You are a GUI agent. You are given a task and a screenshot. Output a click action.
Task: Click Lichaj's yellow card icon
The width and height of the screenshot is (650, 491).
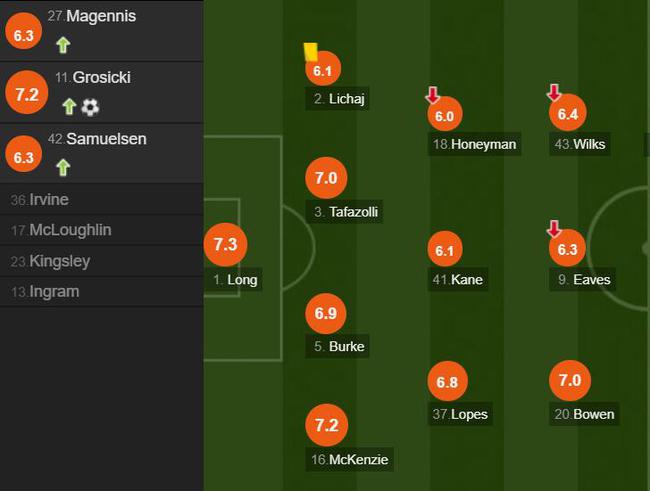[x=310, y=53]
